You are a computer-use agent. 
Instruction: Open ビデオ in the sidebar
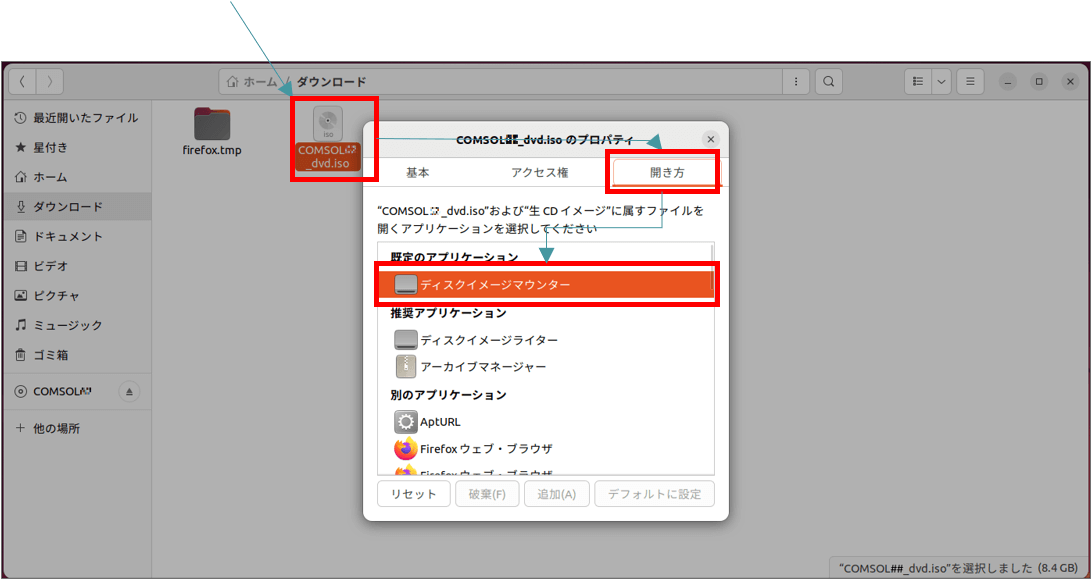click(76, 266)
